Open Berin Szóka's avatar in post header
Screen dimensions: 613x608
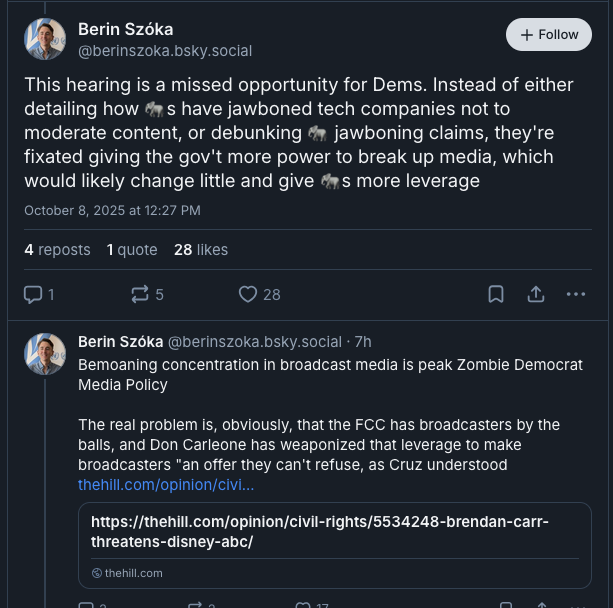[x=45, y=39]
